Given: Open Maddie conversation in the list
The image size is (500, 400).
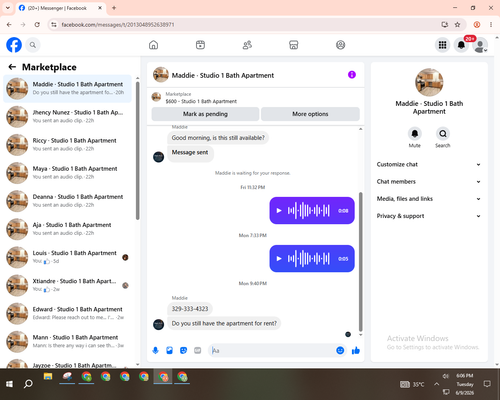Looking at the screenshot, I should [x=67, y=89].
